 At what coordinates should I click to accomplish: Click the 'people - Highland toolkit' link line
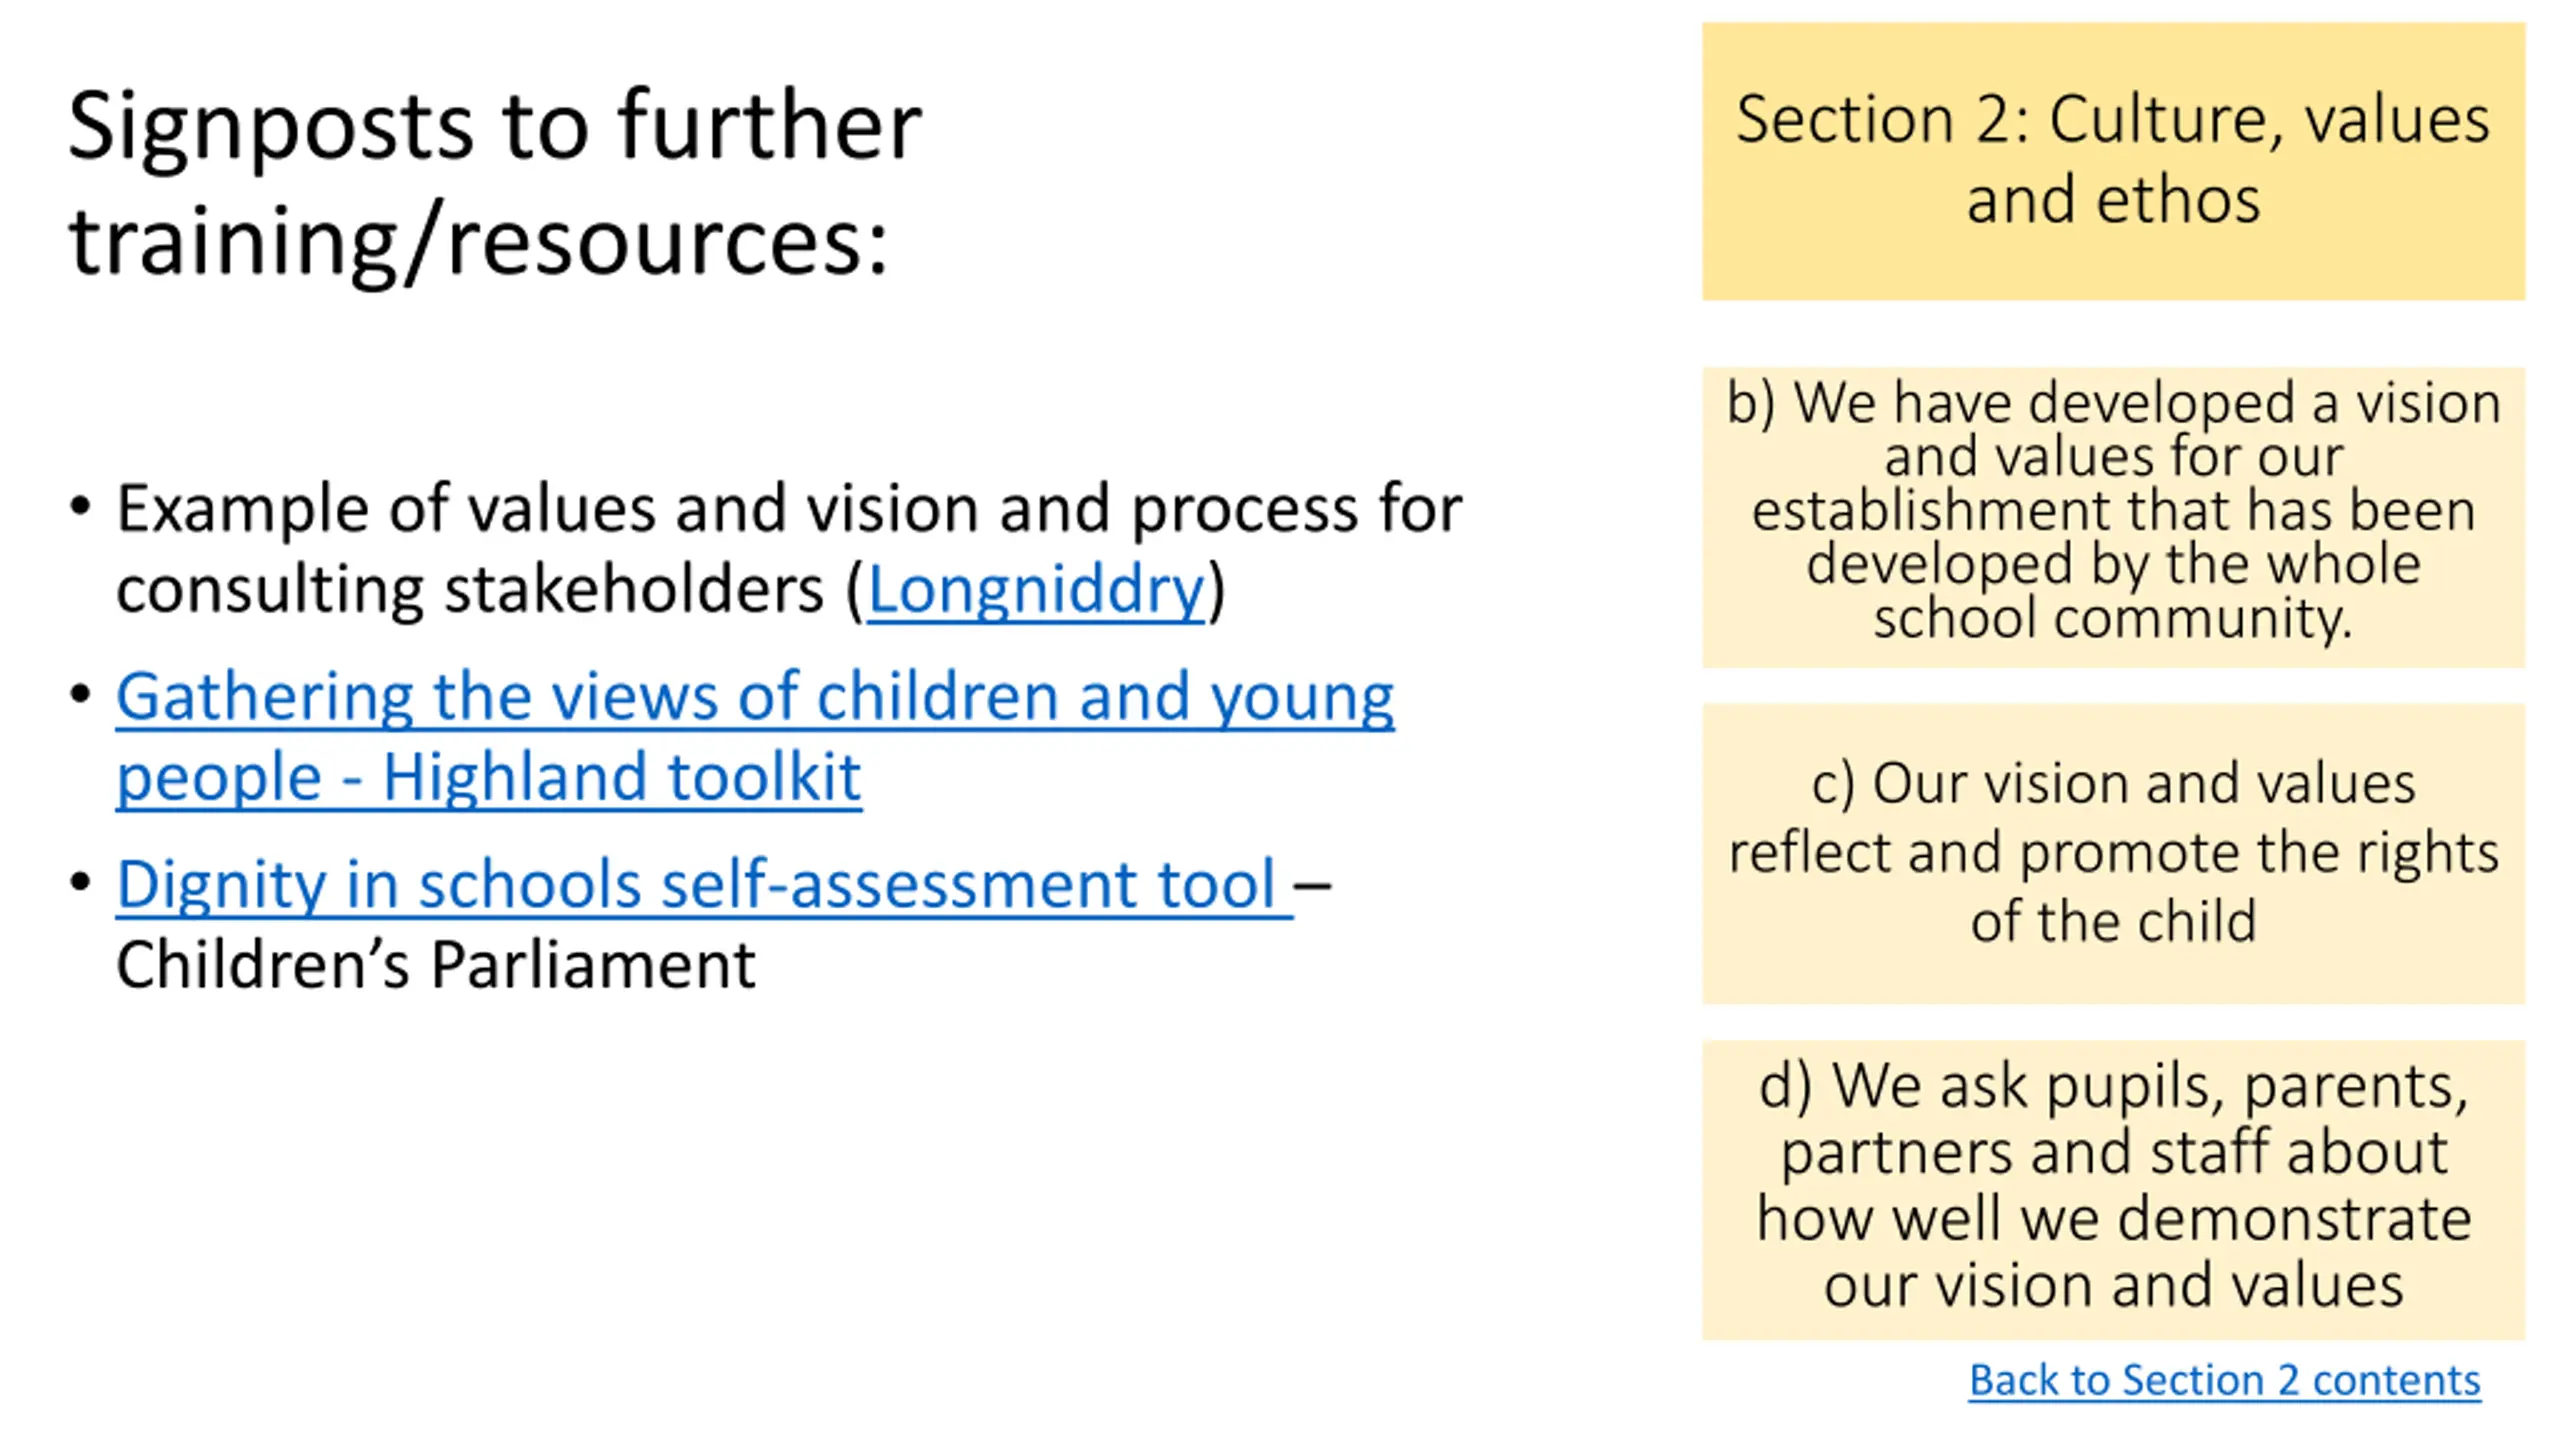click(489, 777)
